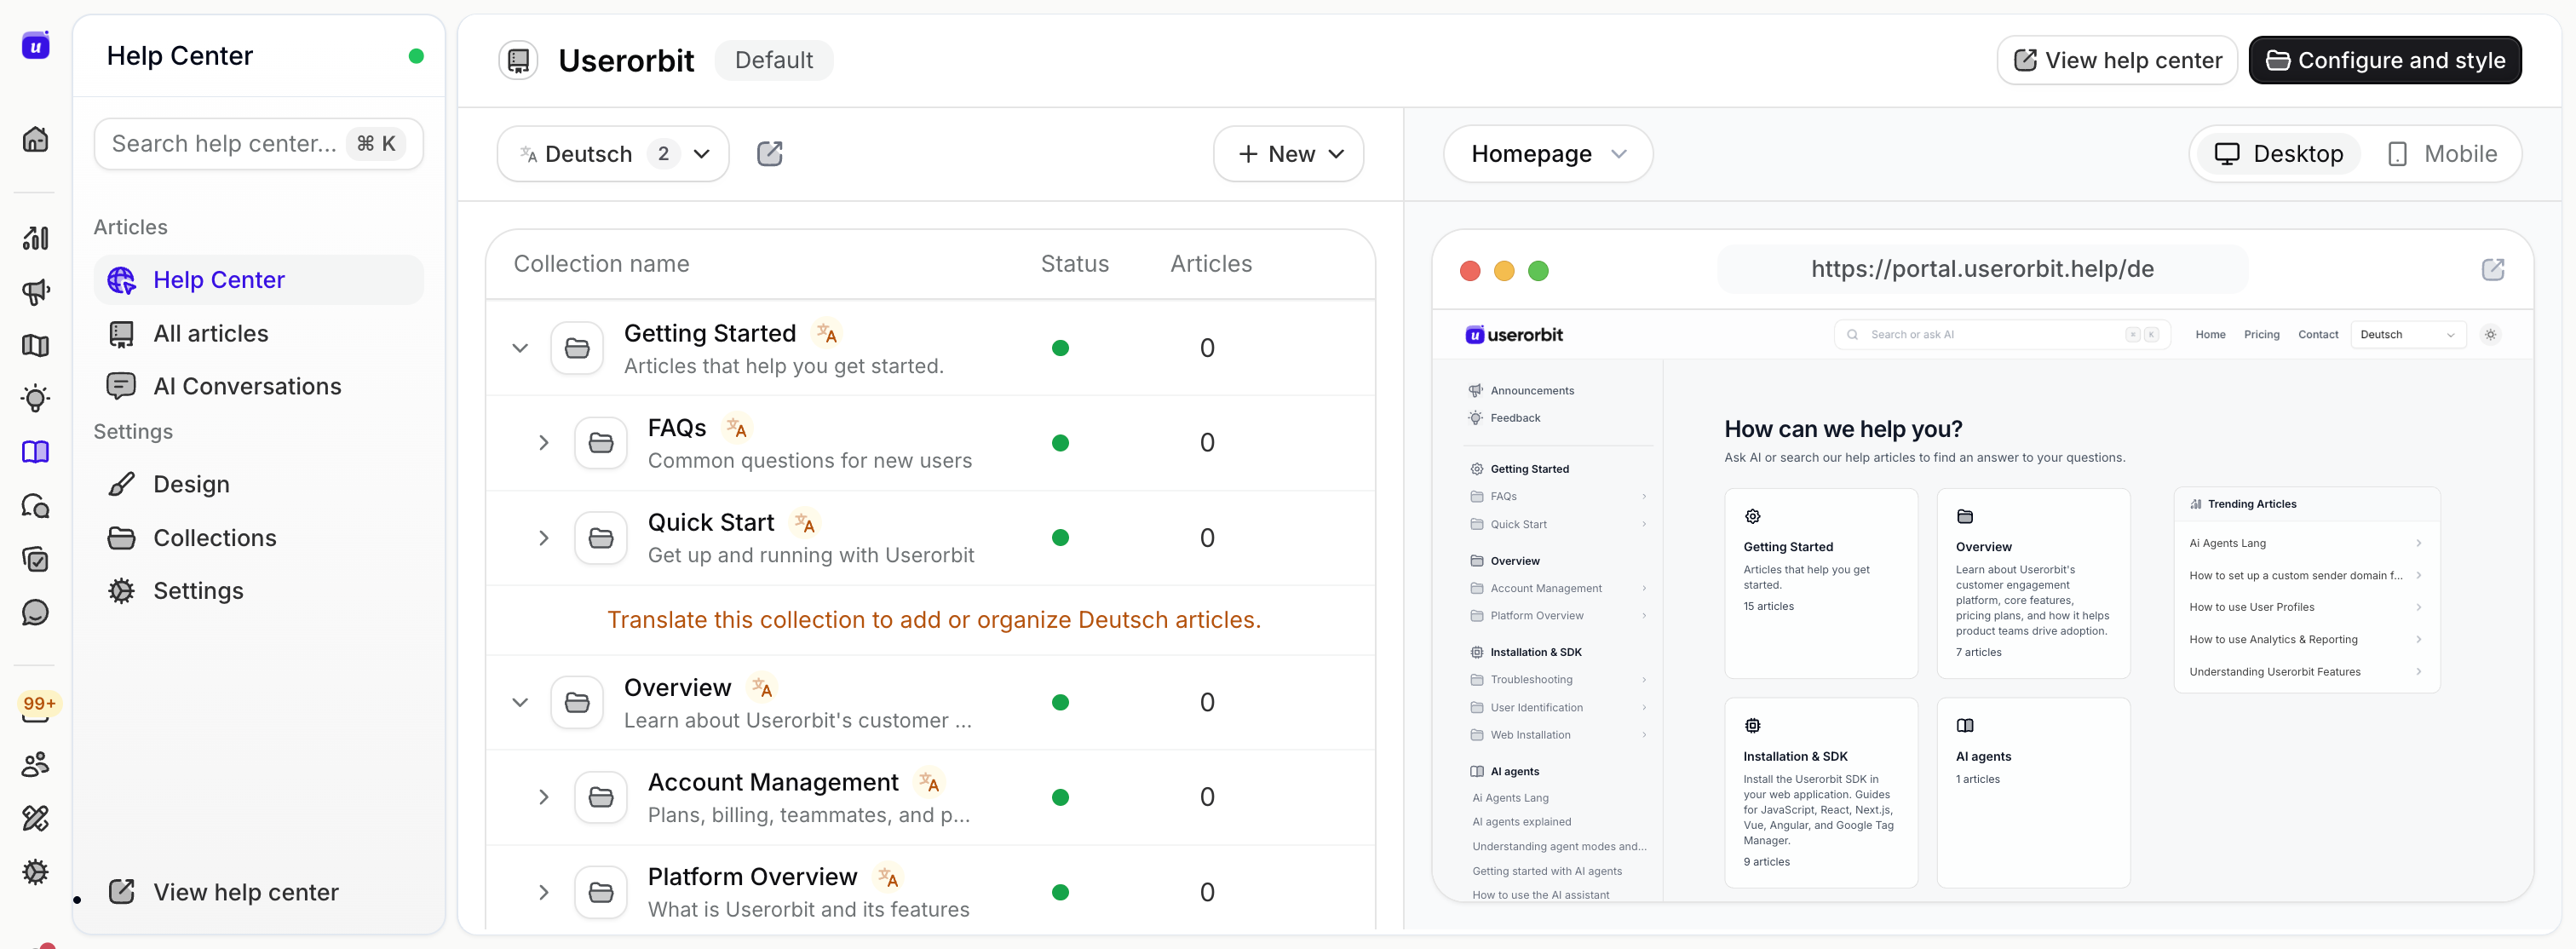Viewport: 2576px width, 949px height.
Task: Open Deutsch language selector in portal preview
Action: [x=2408, y=335]
